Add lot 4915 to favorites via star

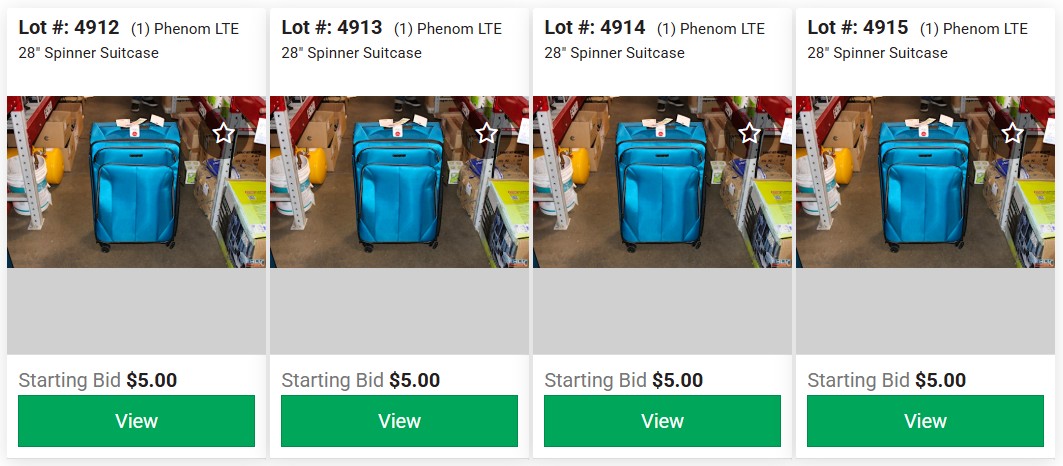[x=1012, y=133]
